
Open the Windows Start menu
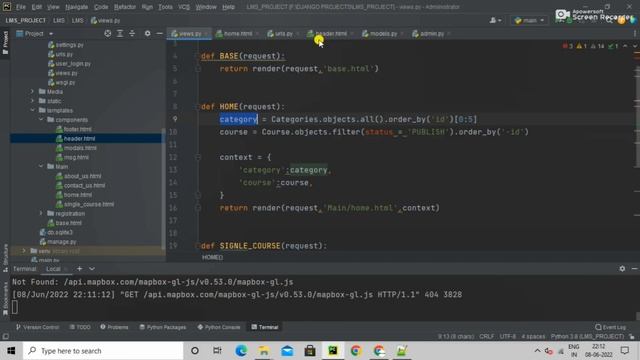coord(11,351)
